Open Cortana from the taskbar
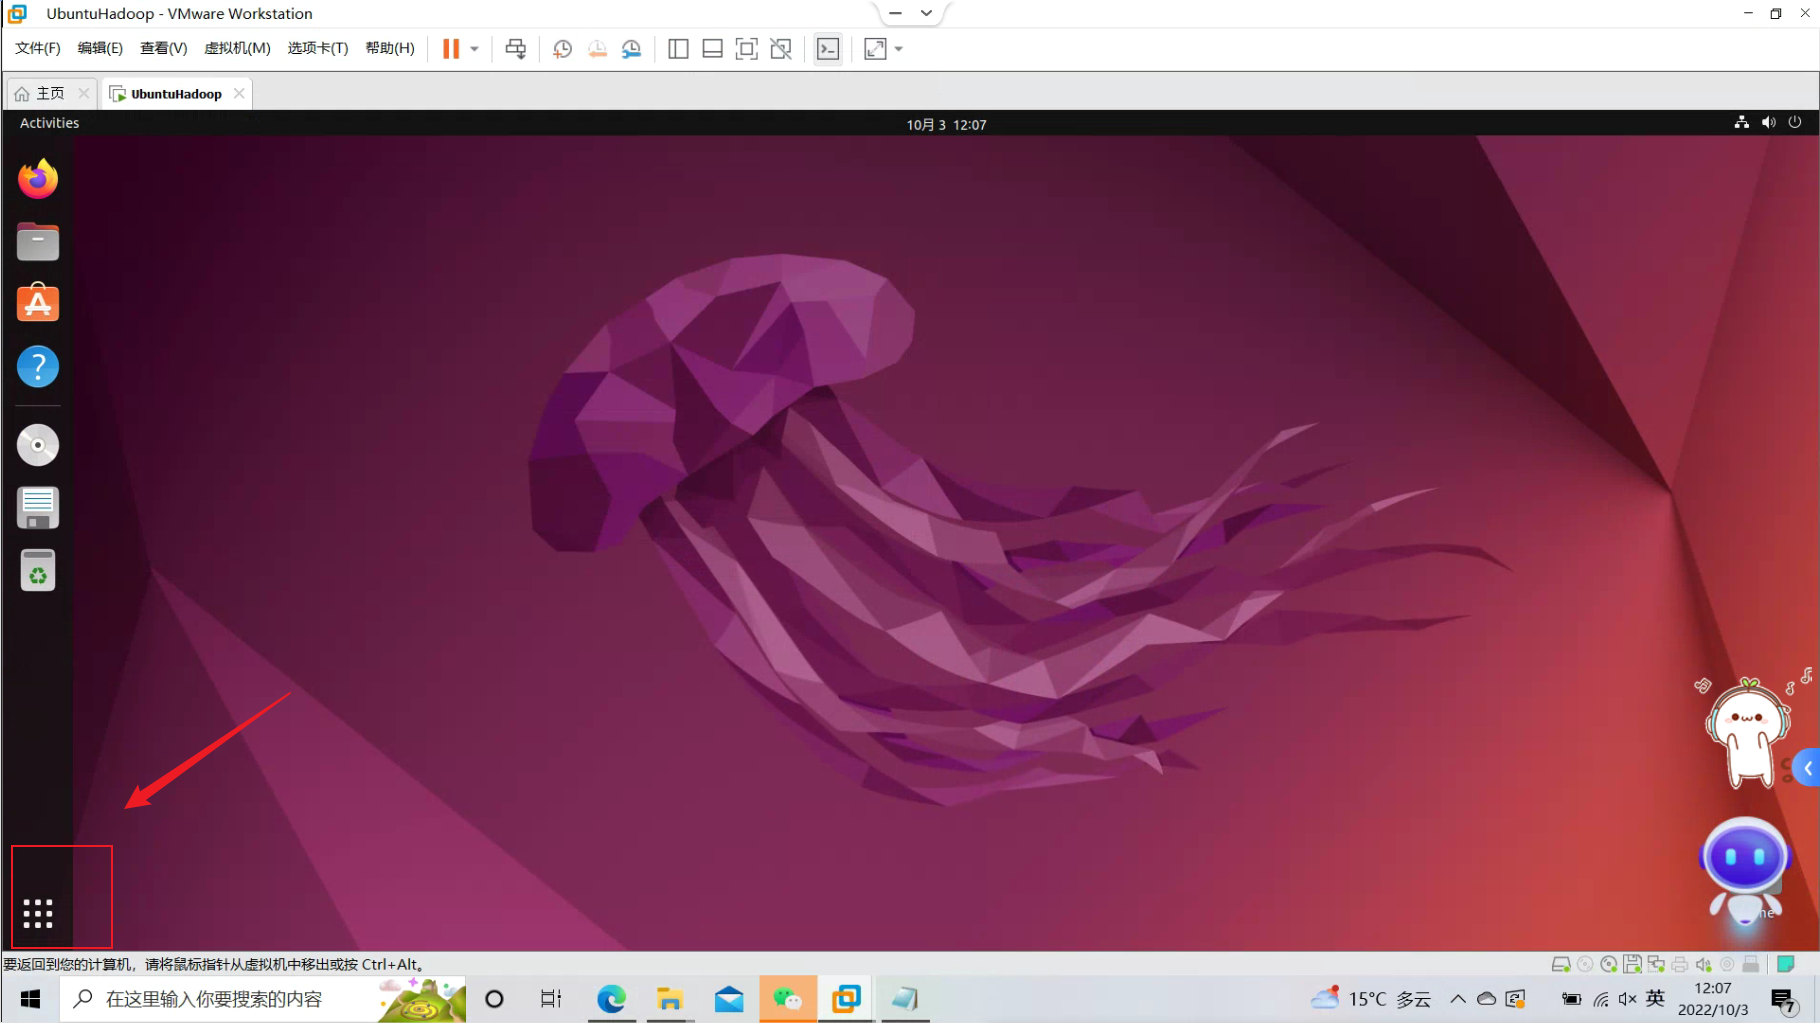Viewport: 1820px width, 1023px height. [494, 999]
